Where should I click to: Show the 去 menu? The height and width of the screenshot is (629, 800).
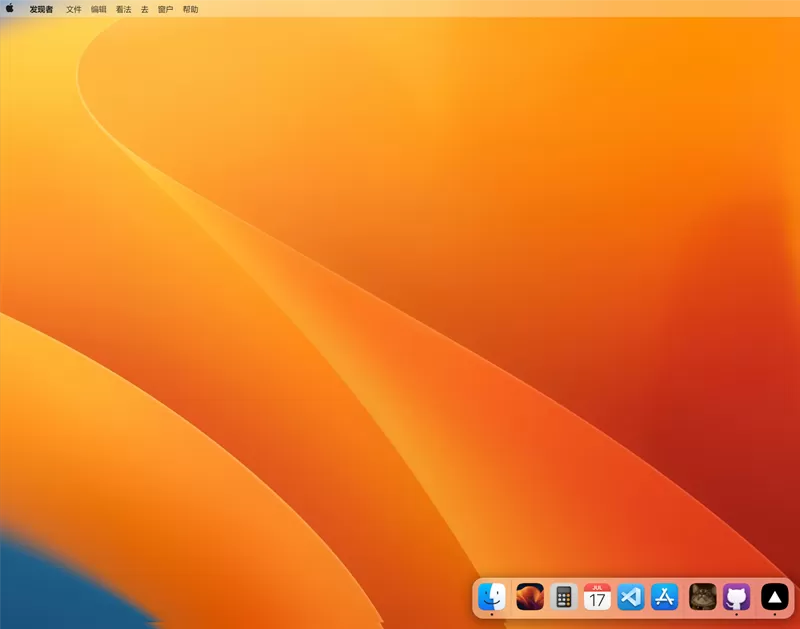tap(144, 9)
